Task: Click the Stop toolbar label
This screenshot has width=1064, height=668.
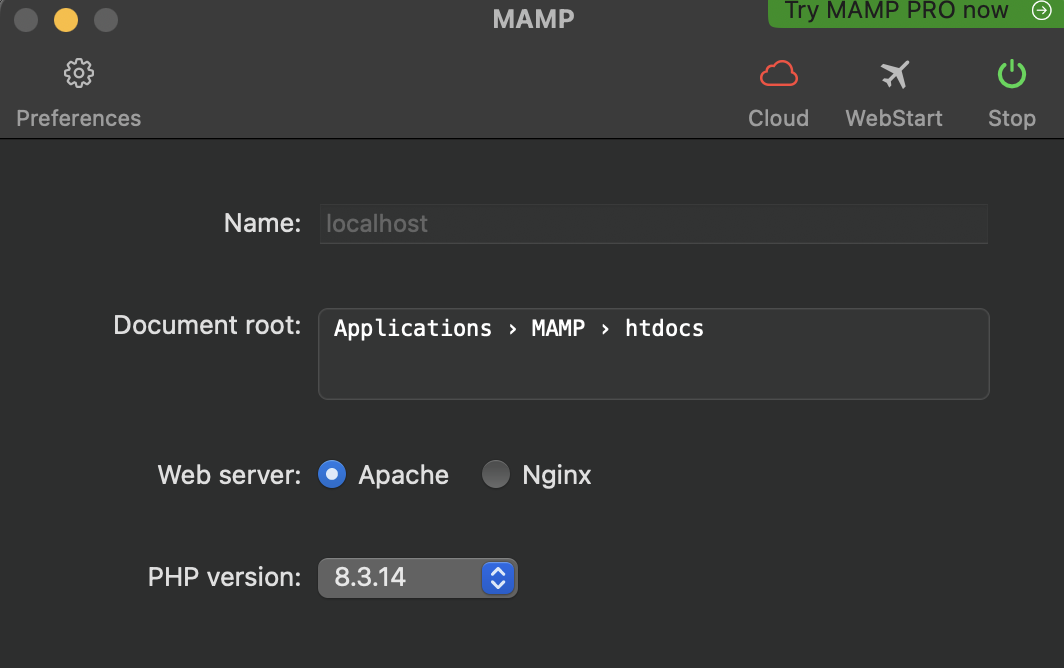Action: [x=1011, y=118]
